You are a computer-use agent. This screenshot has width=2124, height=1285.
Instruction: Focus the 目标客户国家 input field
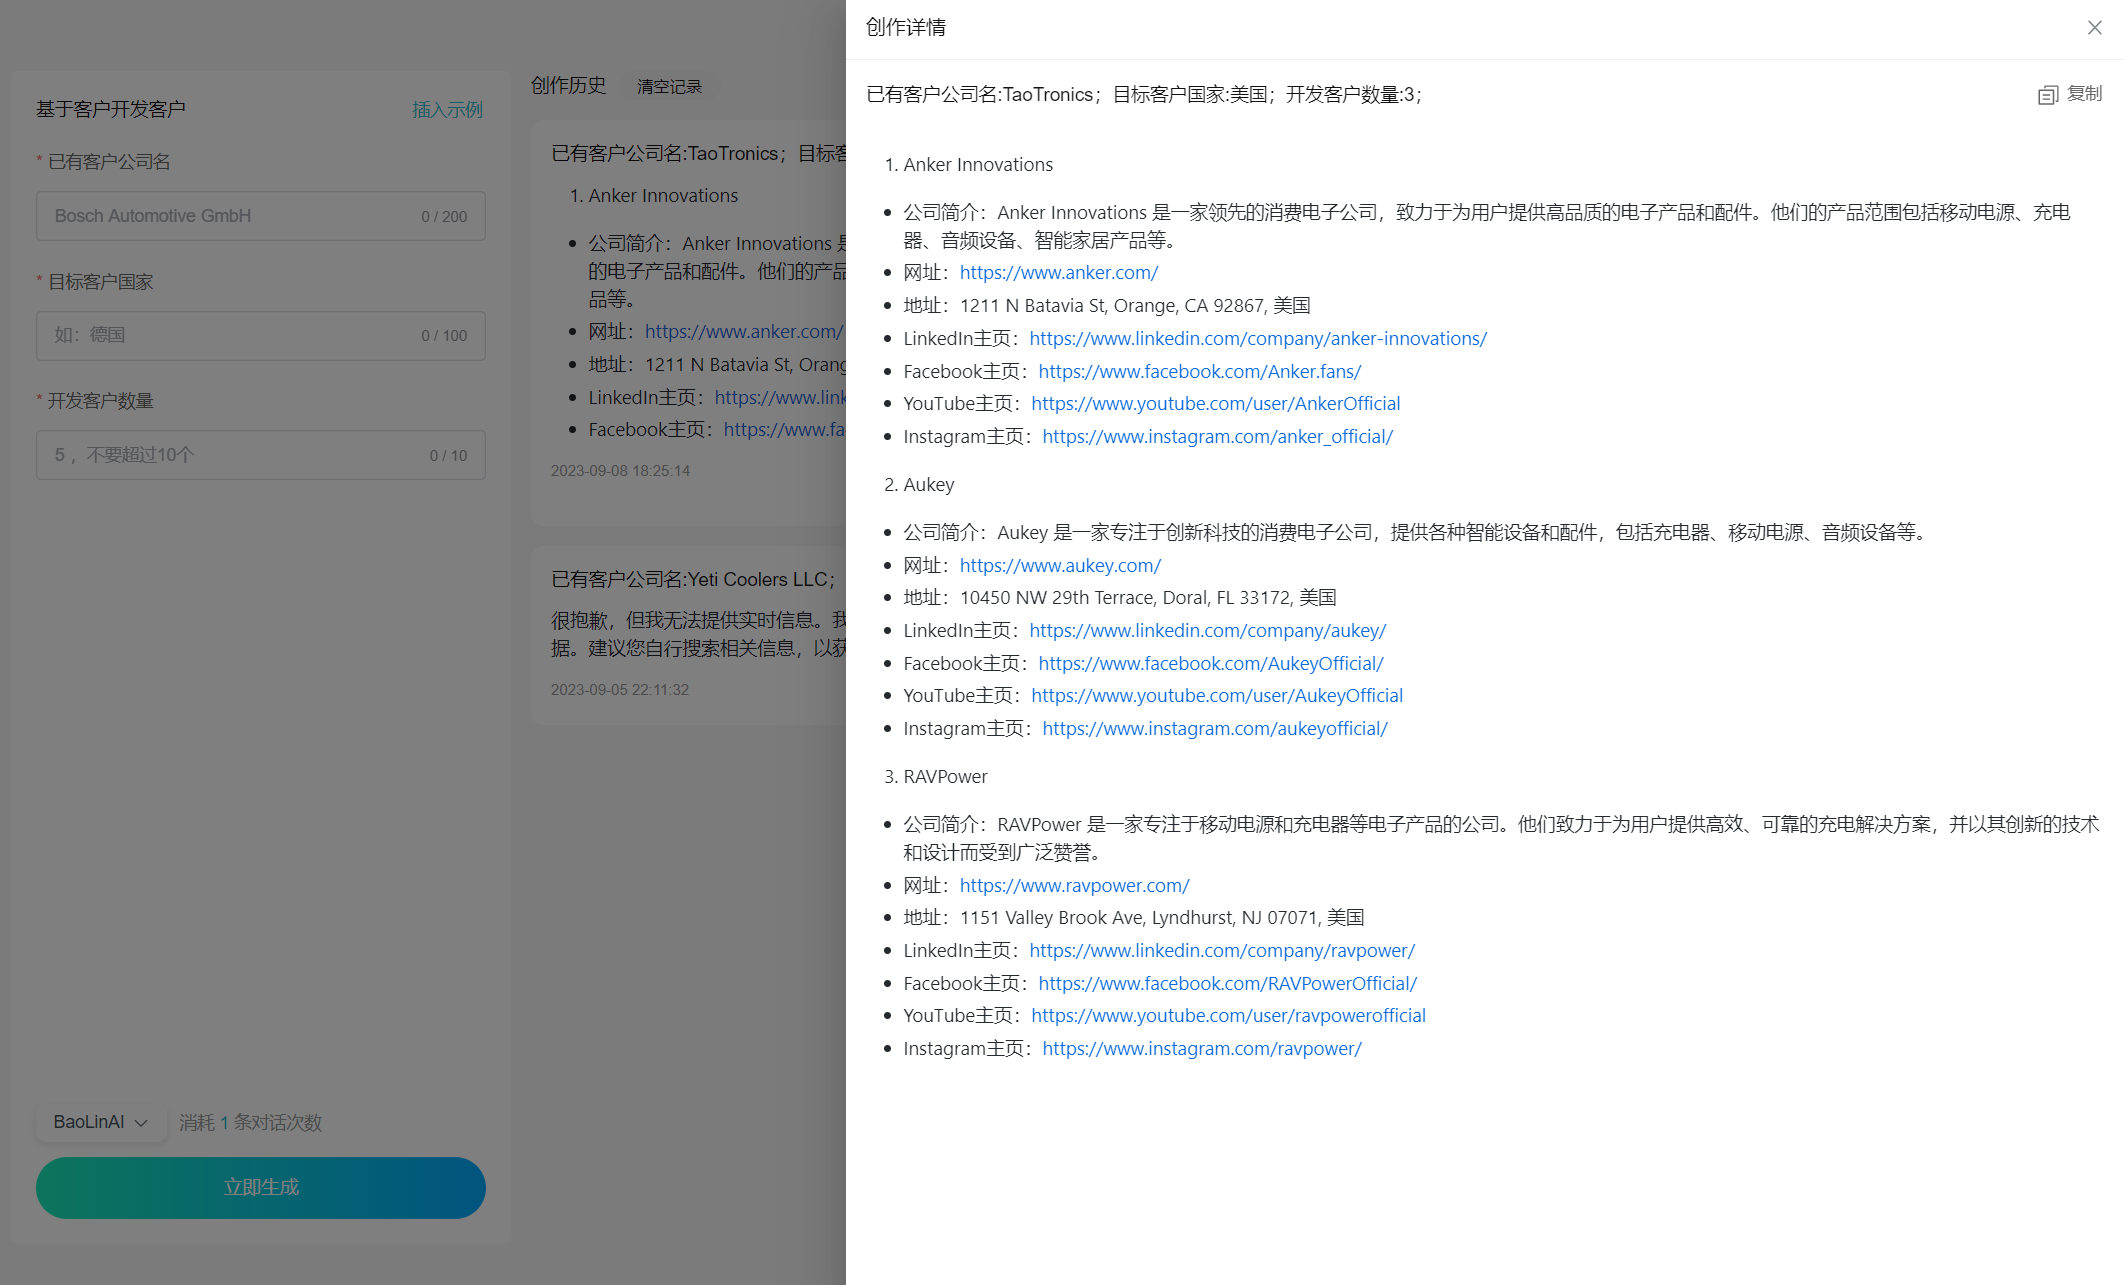(x=261, y=335)
